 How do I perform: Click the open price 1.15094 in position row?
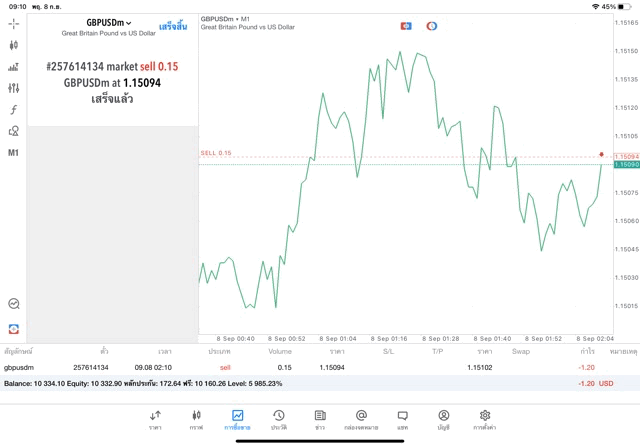[x=332, y=367]
